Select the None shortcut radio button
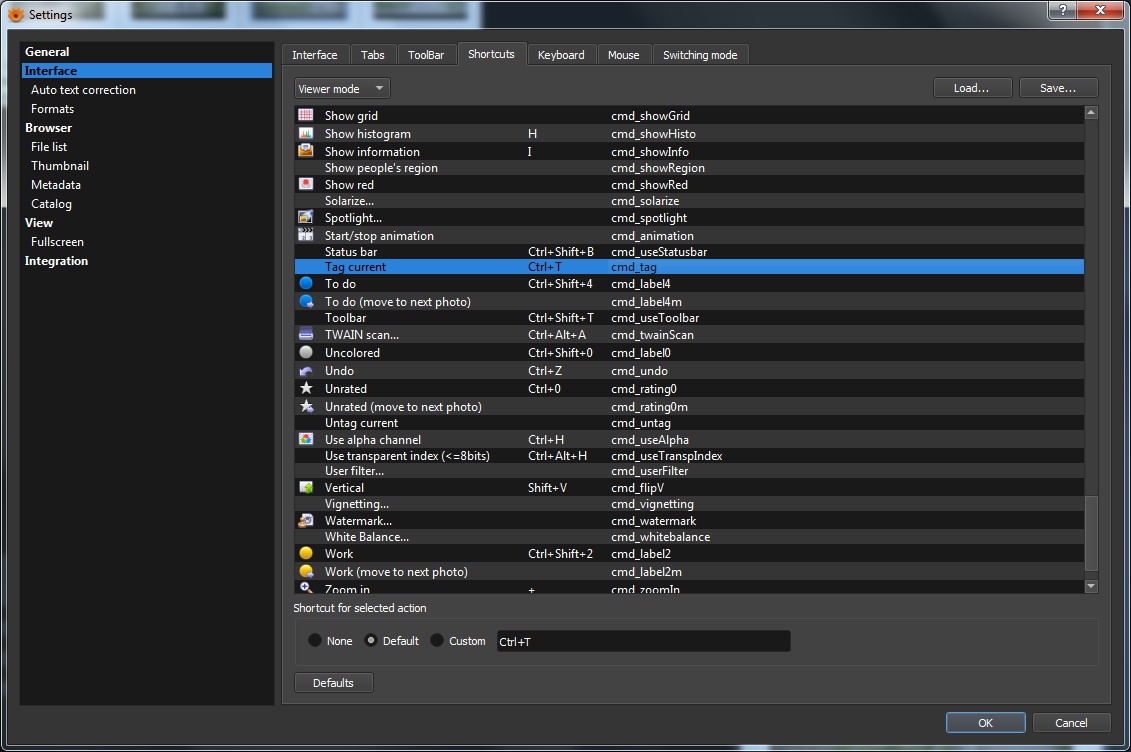This screenshot has height=752, width=1131. 315,641
